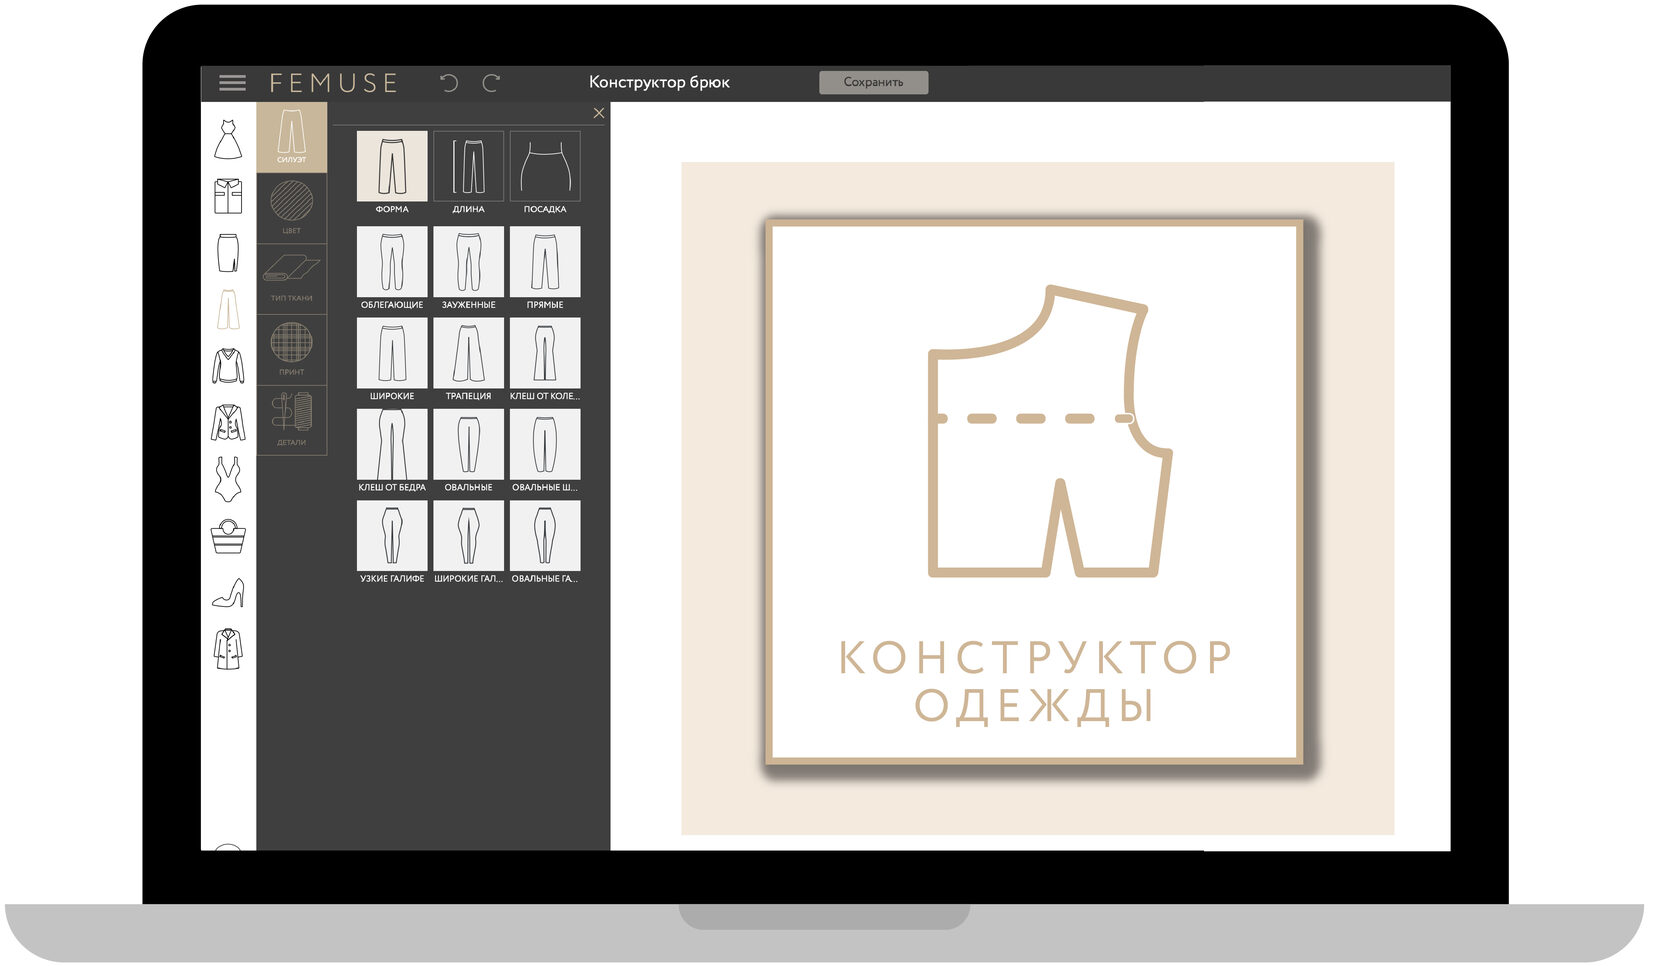Viewport: 1680px width, 966px height.
Task: Select the V-neck sweater category icon
Action: tap(228, 366)
